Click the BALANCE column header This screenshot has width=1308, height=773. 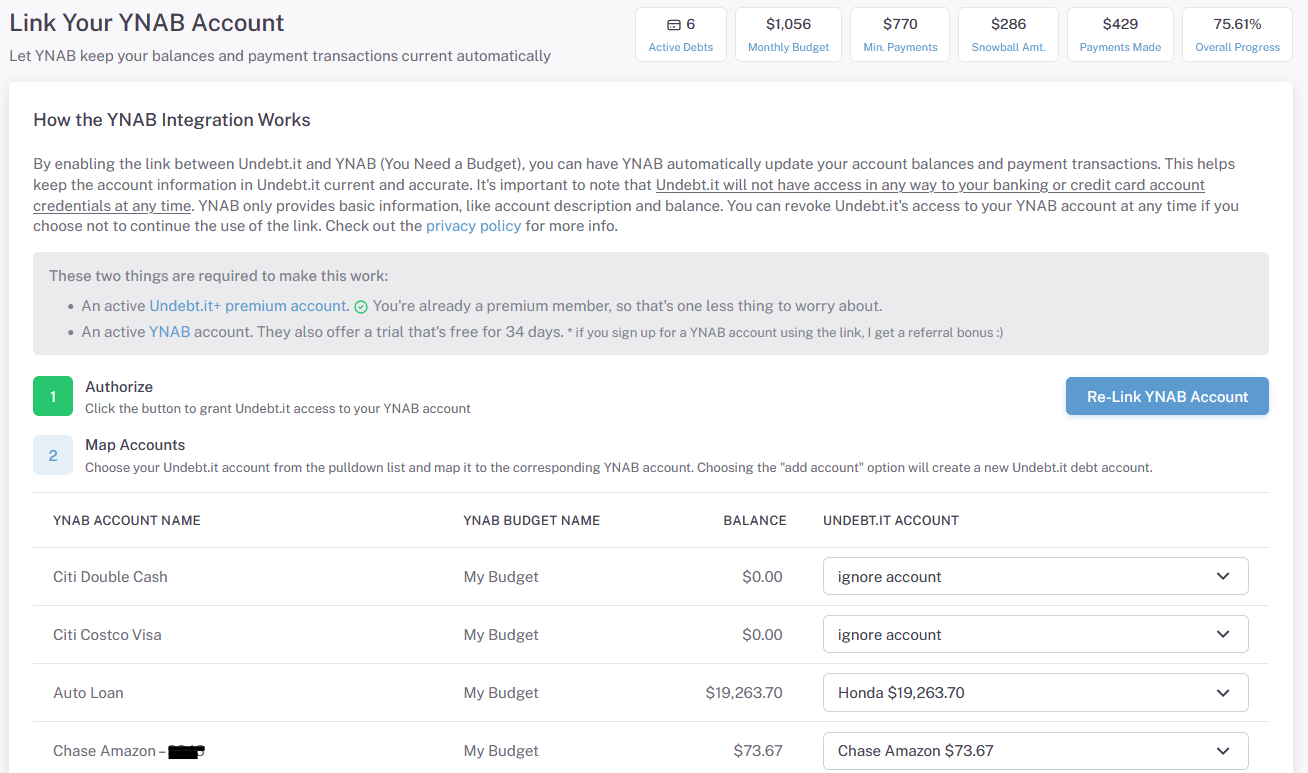(x=755, y=520)
